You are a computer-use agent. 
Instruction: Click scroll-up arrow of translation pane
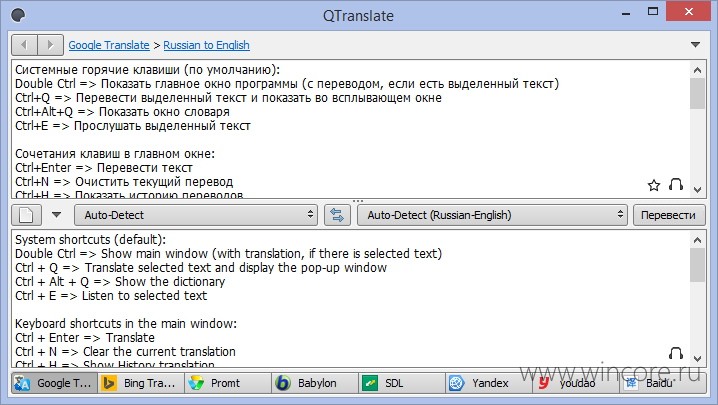[x=697, y=240]
